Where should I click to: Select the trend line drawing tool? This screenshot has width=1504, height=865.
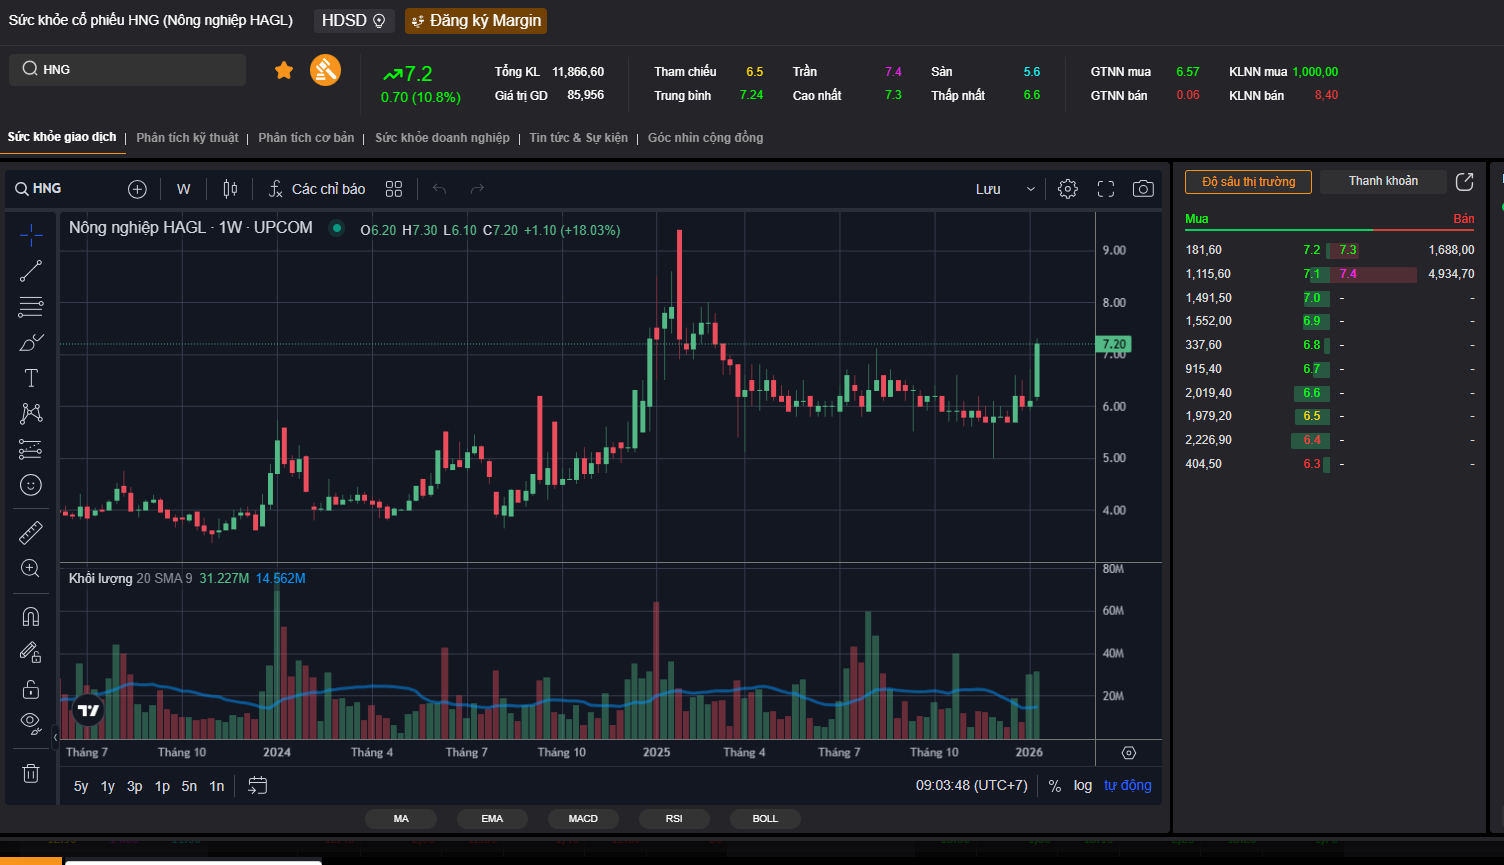[x=31, y=271]
